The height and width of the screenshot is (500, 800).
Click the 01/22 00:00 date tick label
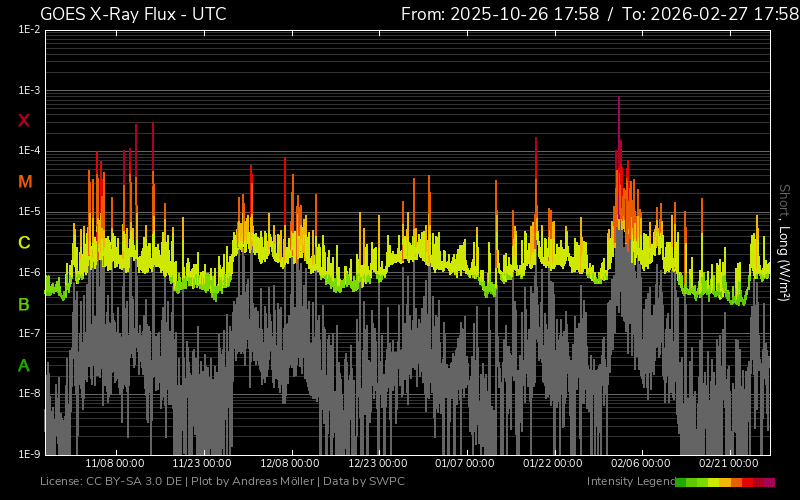tap(553, 464)
